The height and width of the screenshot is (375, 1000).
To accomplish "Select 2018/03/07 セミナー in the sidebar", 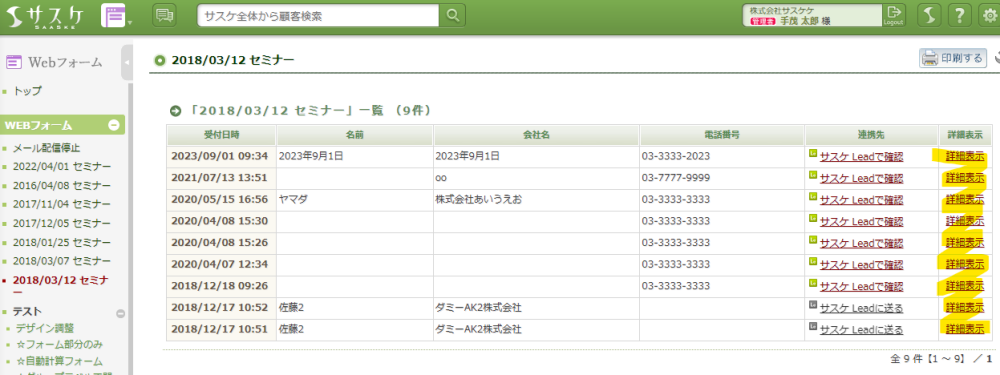I will [x=62, y=261].
